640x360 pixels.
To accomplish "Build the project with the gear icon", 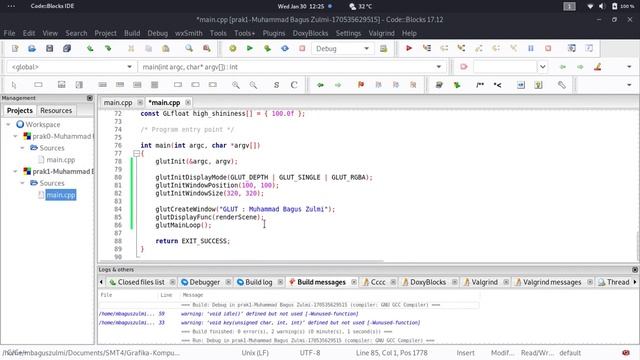I will click(233, 49).
